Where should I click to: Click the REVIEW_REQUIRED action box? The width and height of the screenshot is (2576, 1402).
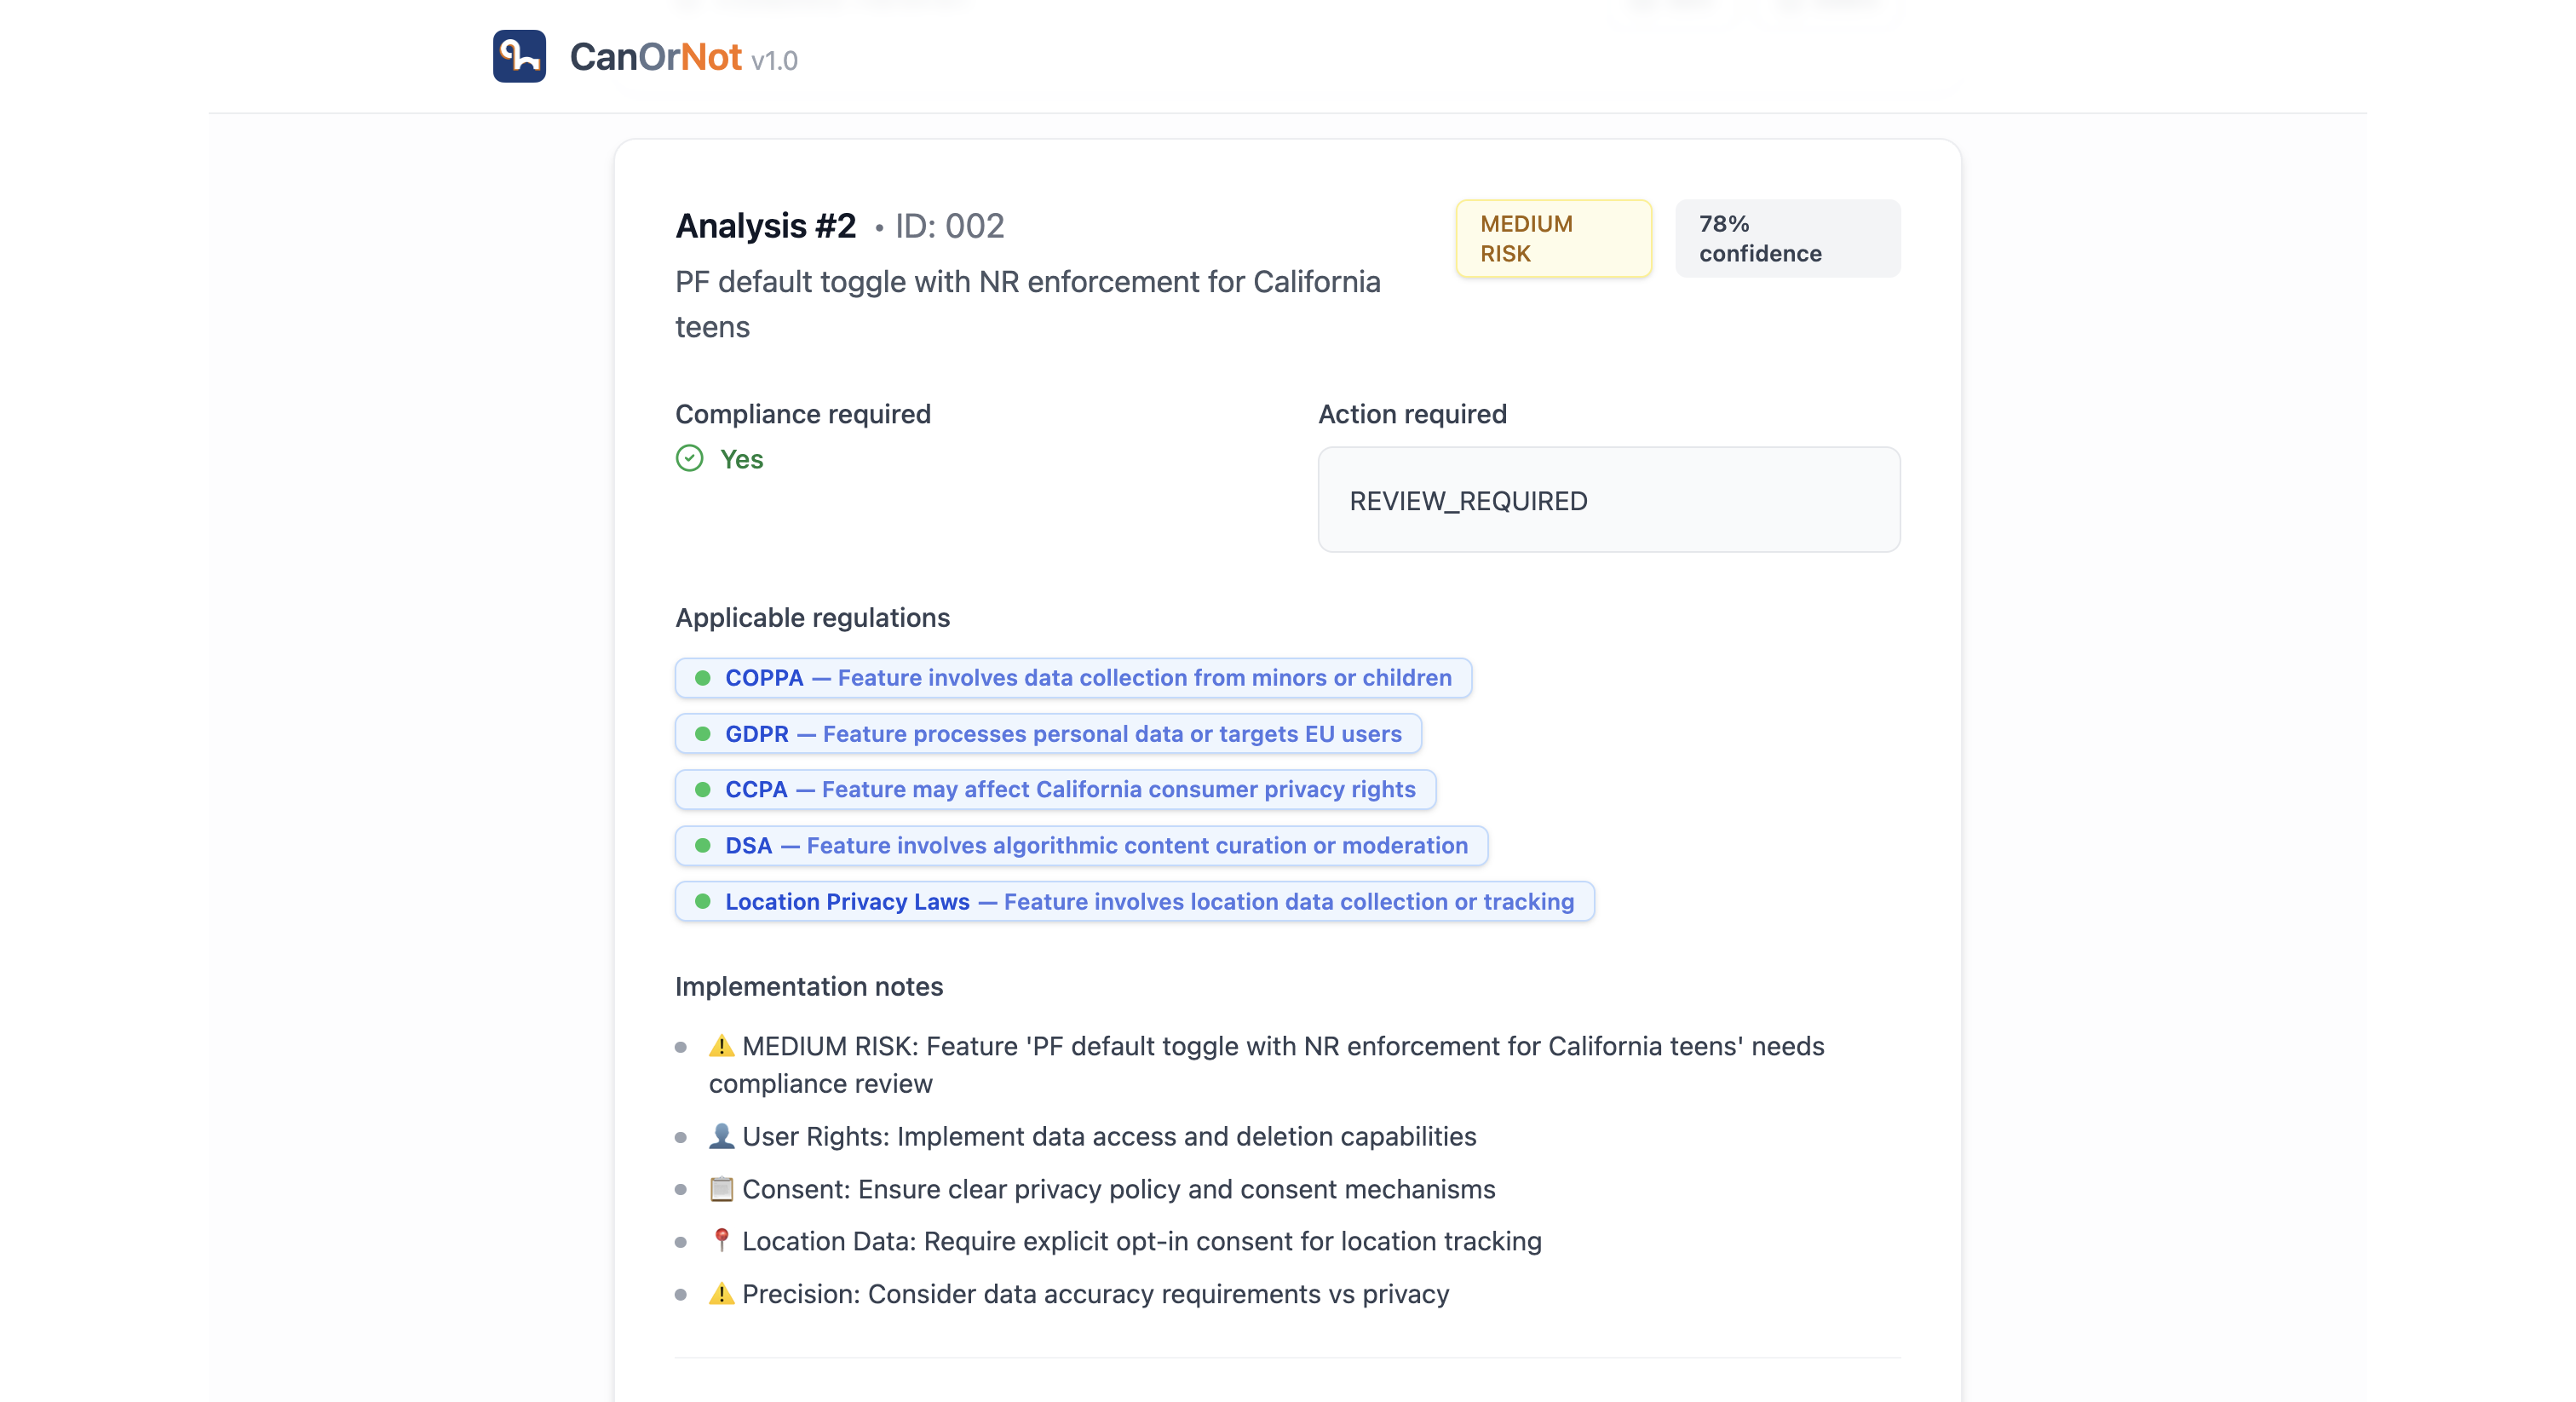coord(1608,500)
